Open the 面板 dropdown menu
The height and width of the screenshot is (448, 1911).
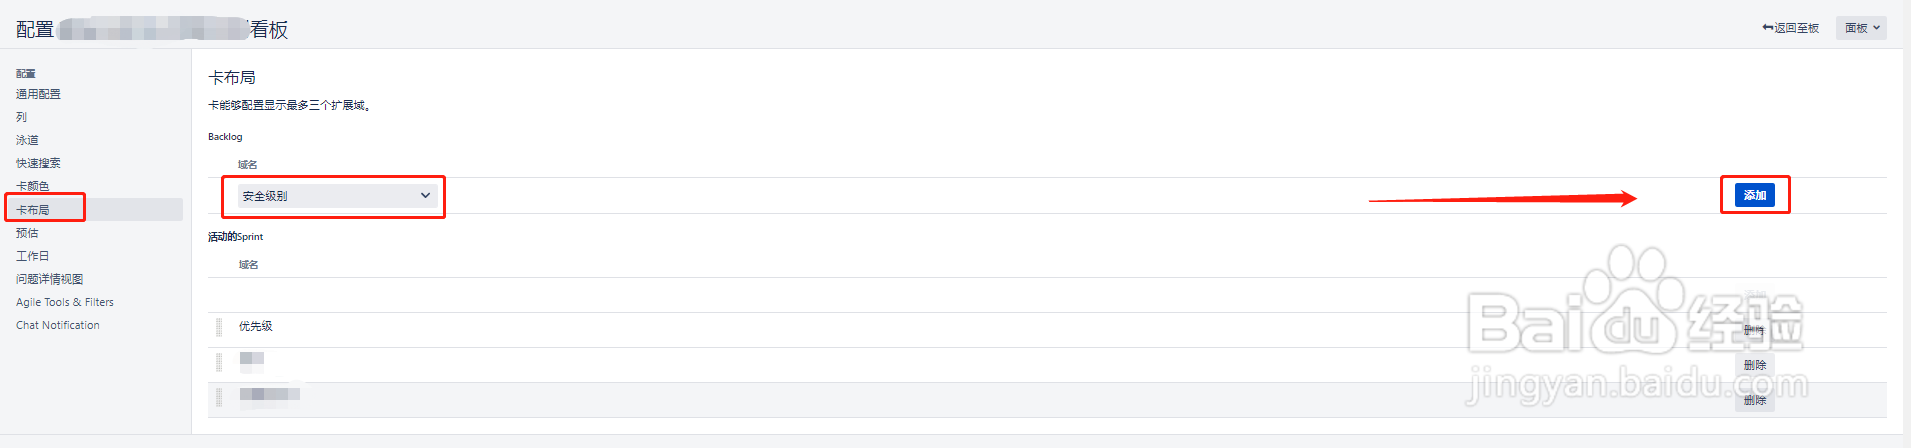(x=1861, y=28)
